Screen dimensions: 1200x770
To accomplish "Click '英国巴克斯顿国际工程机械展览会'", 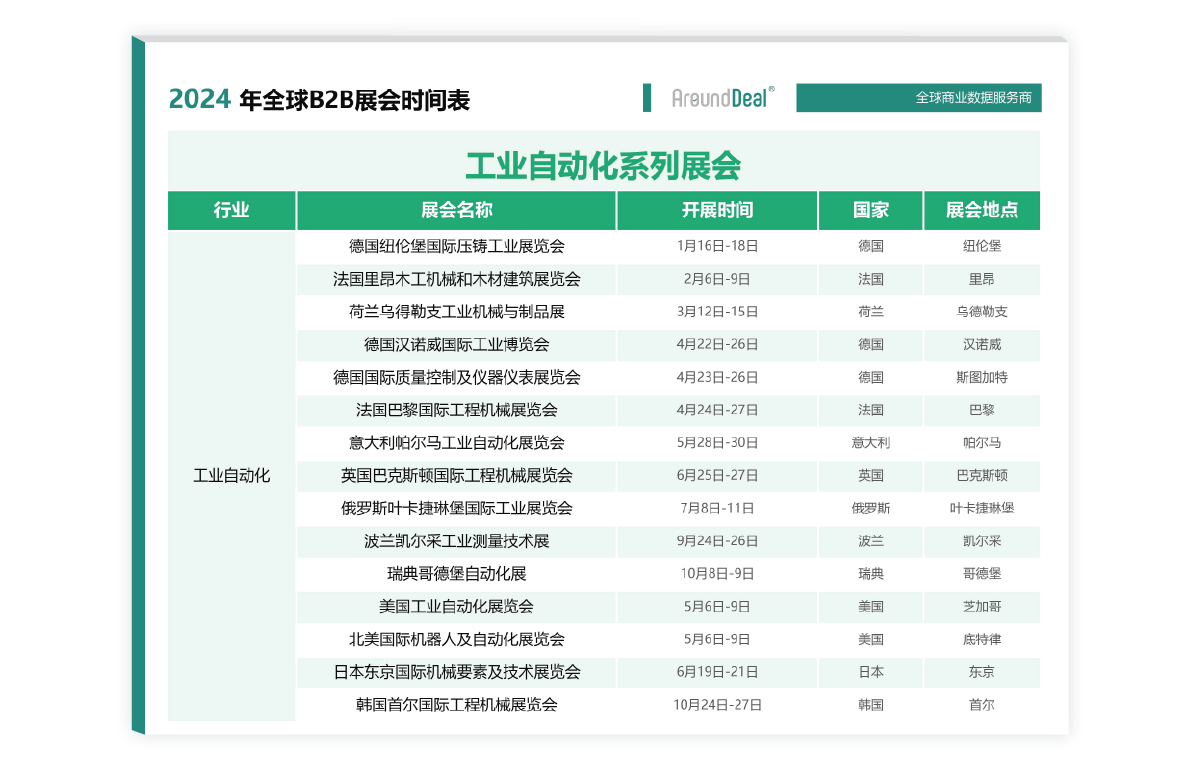I will click(x=457, y=476).
